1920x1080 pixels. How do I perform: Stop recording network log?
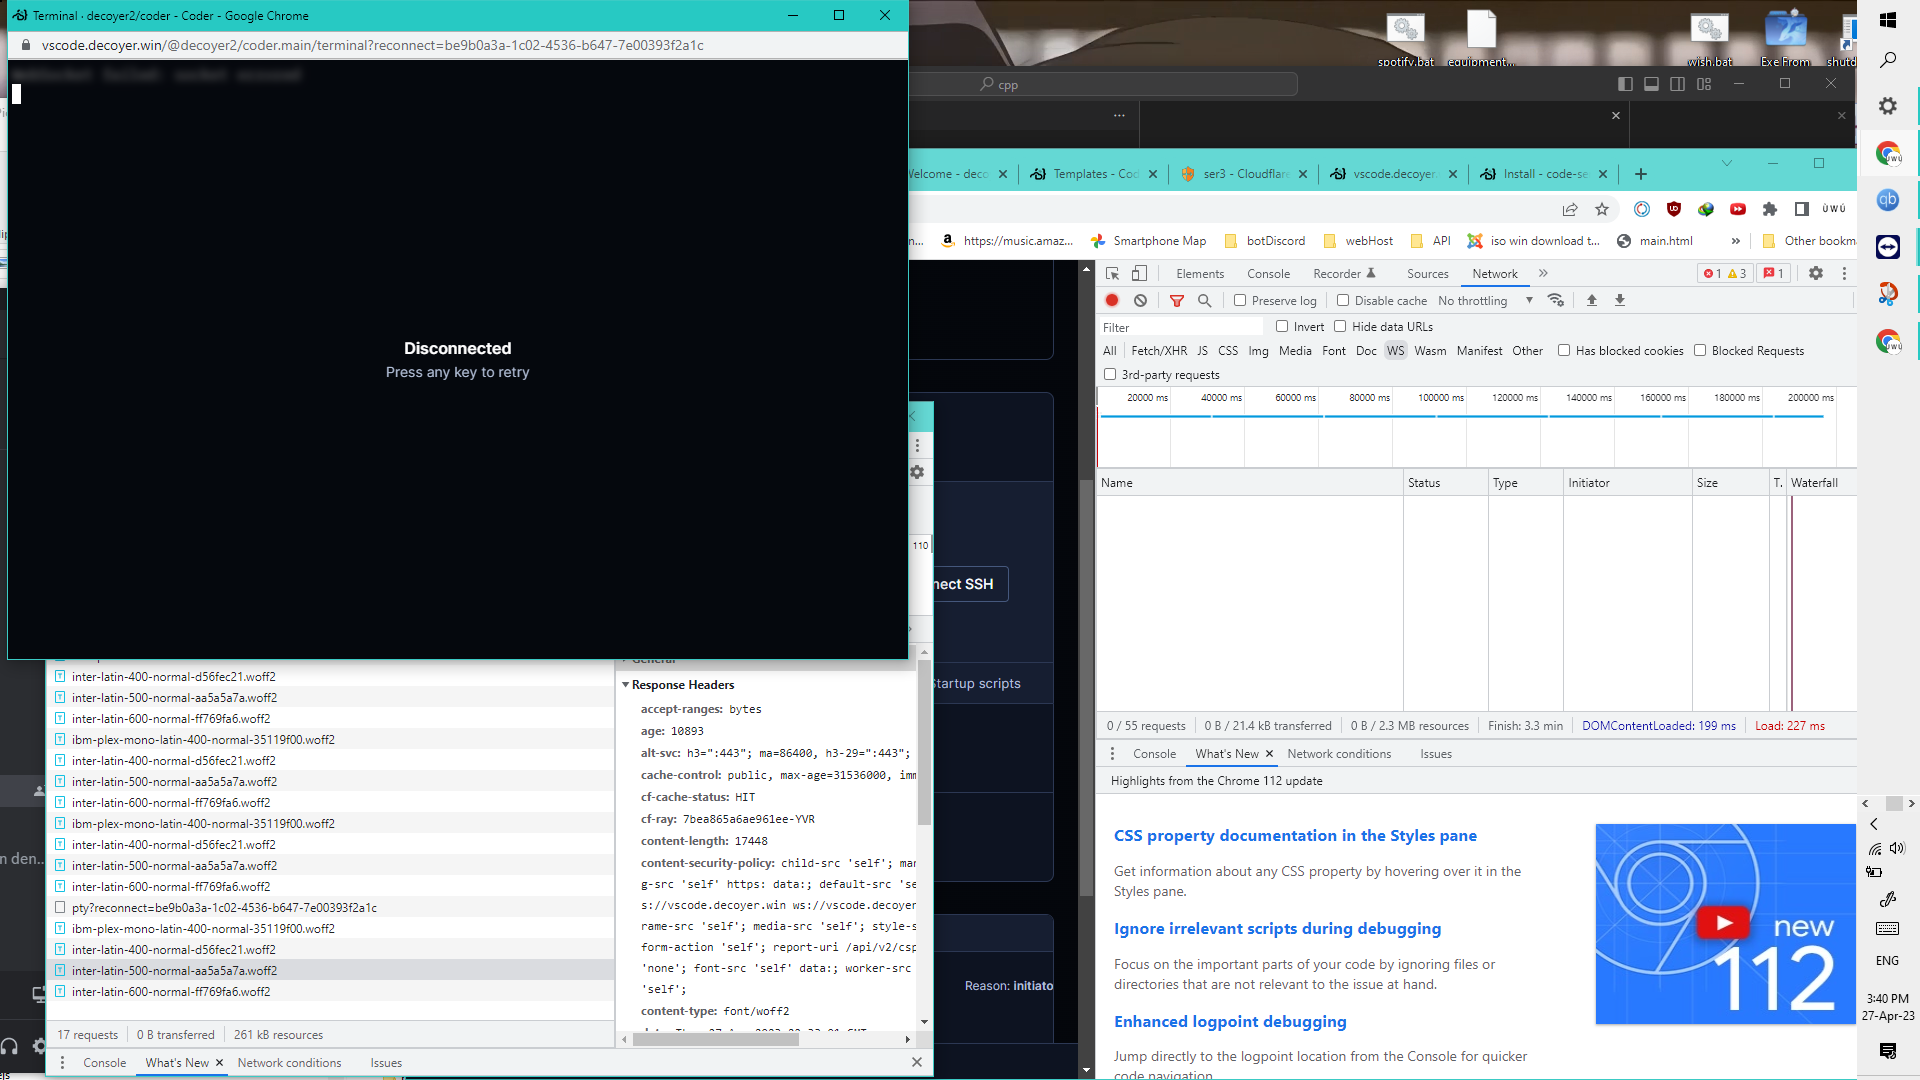pyautogui.click(x=1112, y=300)
